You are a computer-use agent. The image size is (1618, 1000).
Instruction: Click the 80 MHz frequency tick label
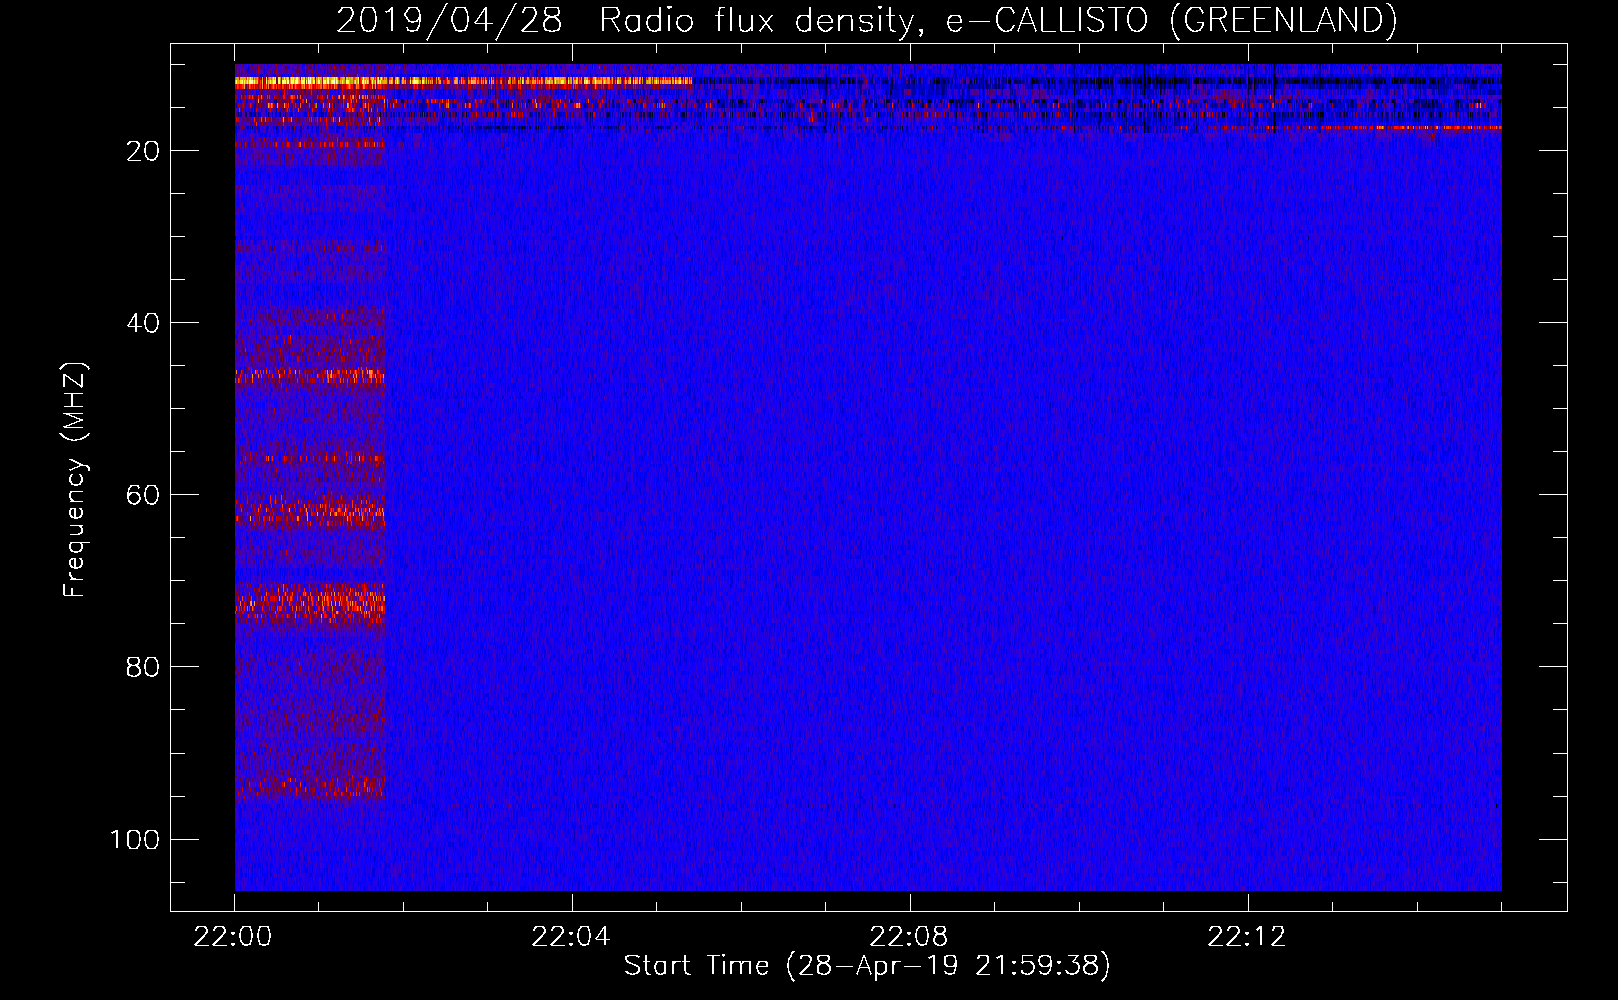coord(143,667)
